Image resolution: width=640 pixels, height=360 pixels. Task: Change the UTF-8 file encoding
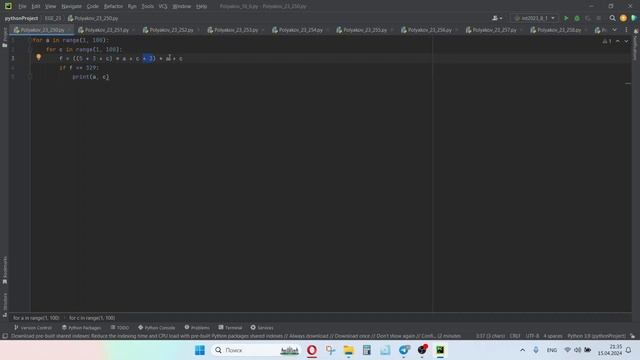point(532,336)
